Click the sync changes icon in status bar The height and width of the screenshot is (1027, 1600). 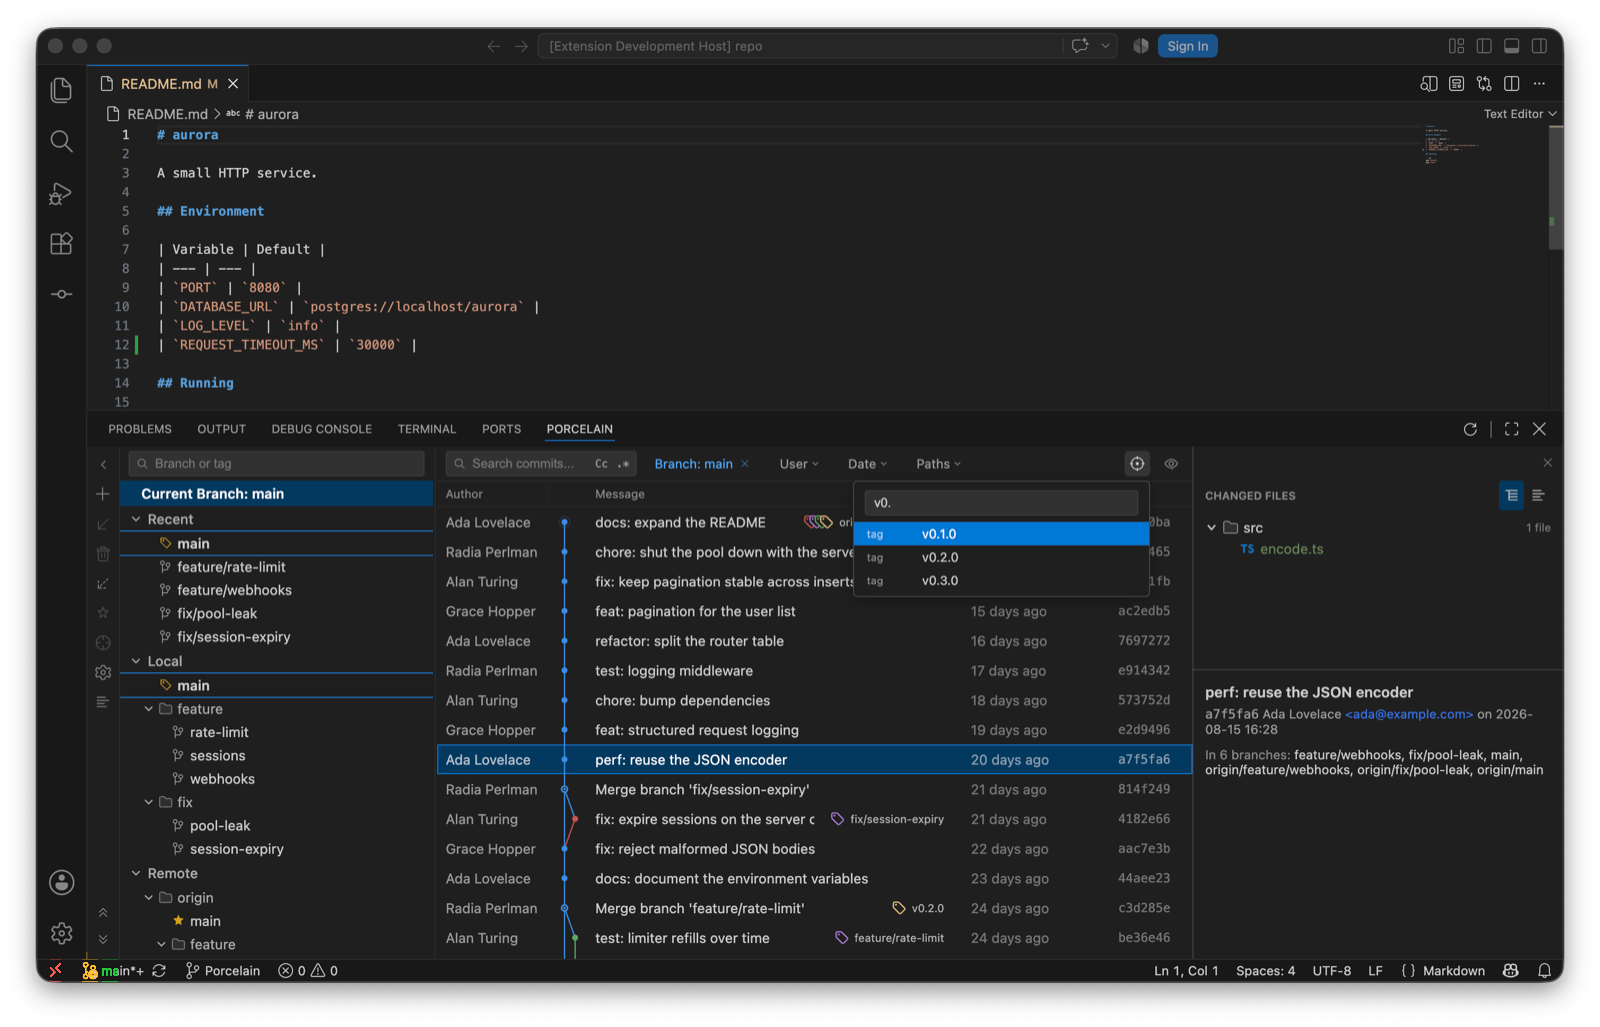tap(159, 971)
